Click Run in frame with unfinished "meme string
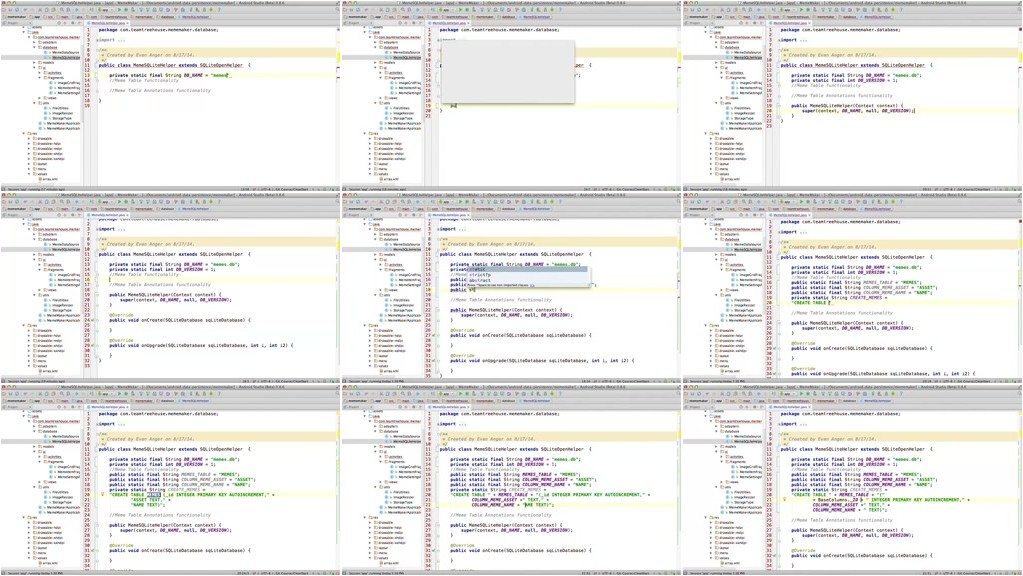This screenshot has width=1023, height=576. point(119,10)
